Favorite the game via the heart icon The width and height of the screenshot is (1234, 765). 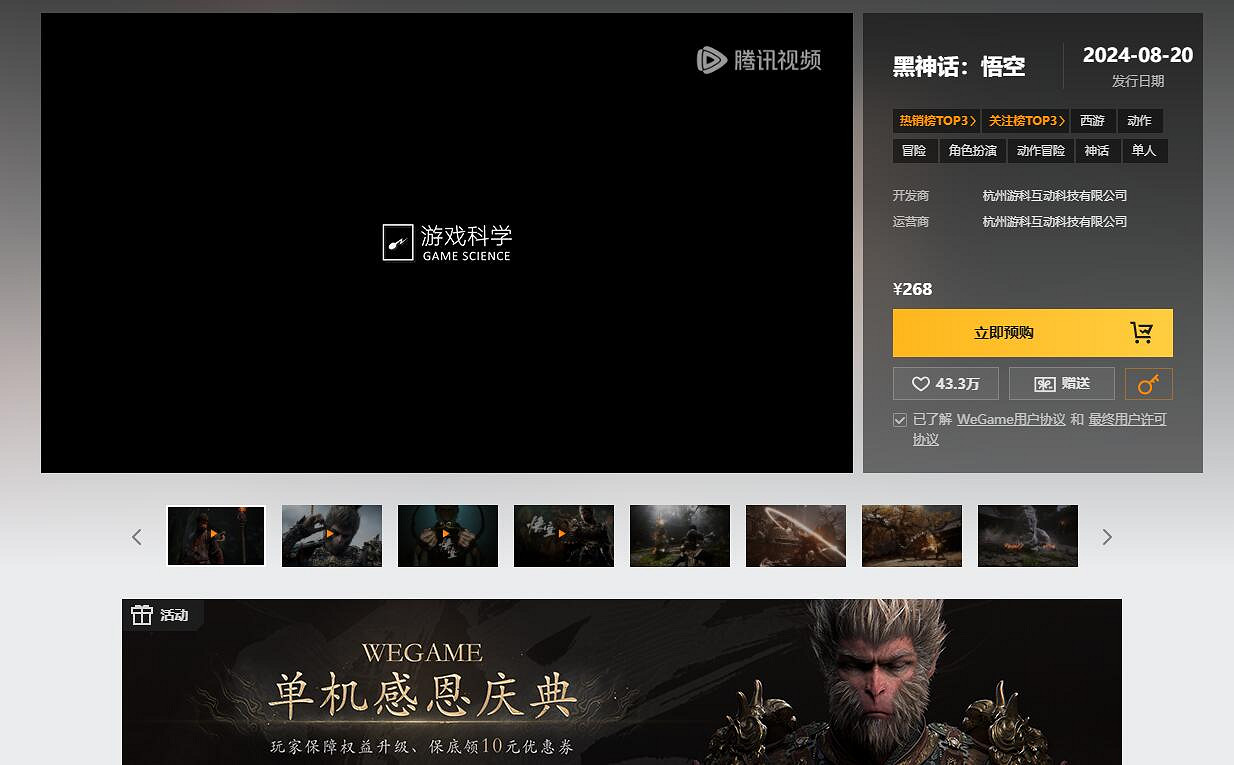point(921,383)
